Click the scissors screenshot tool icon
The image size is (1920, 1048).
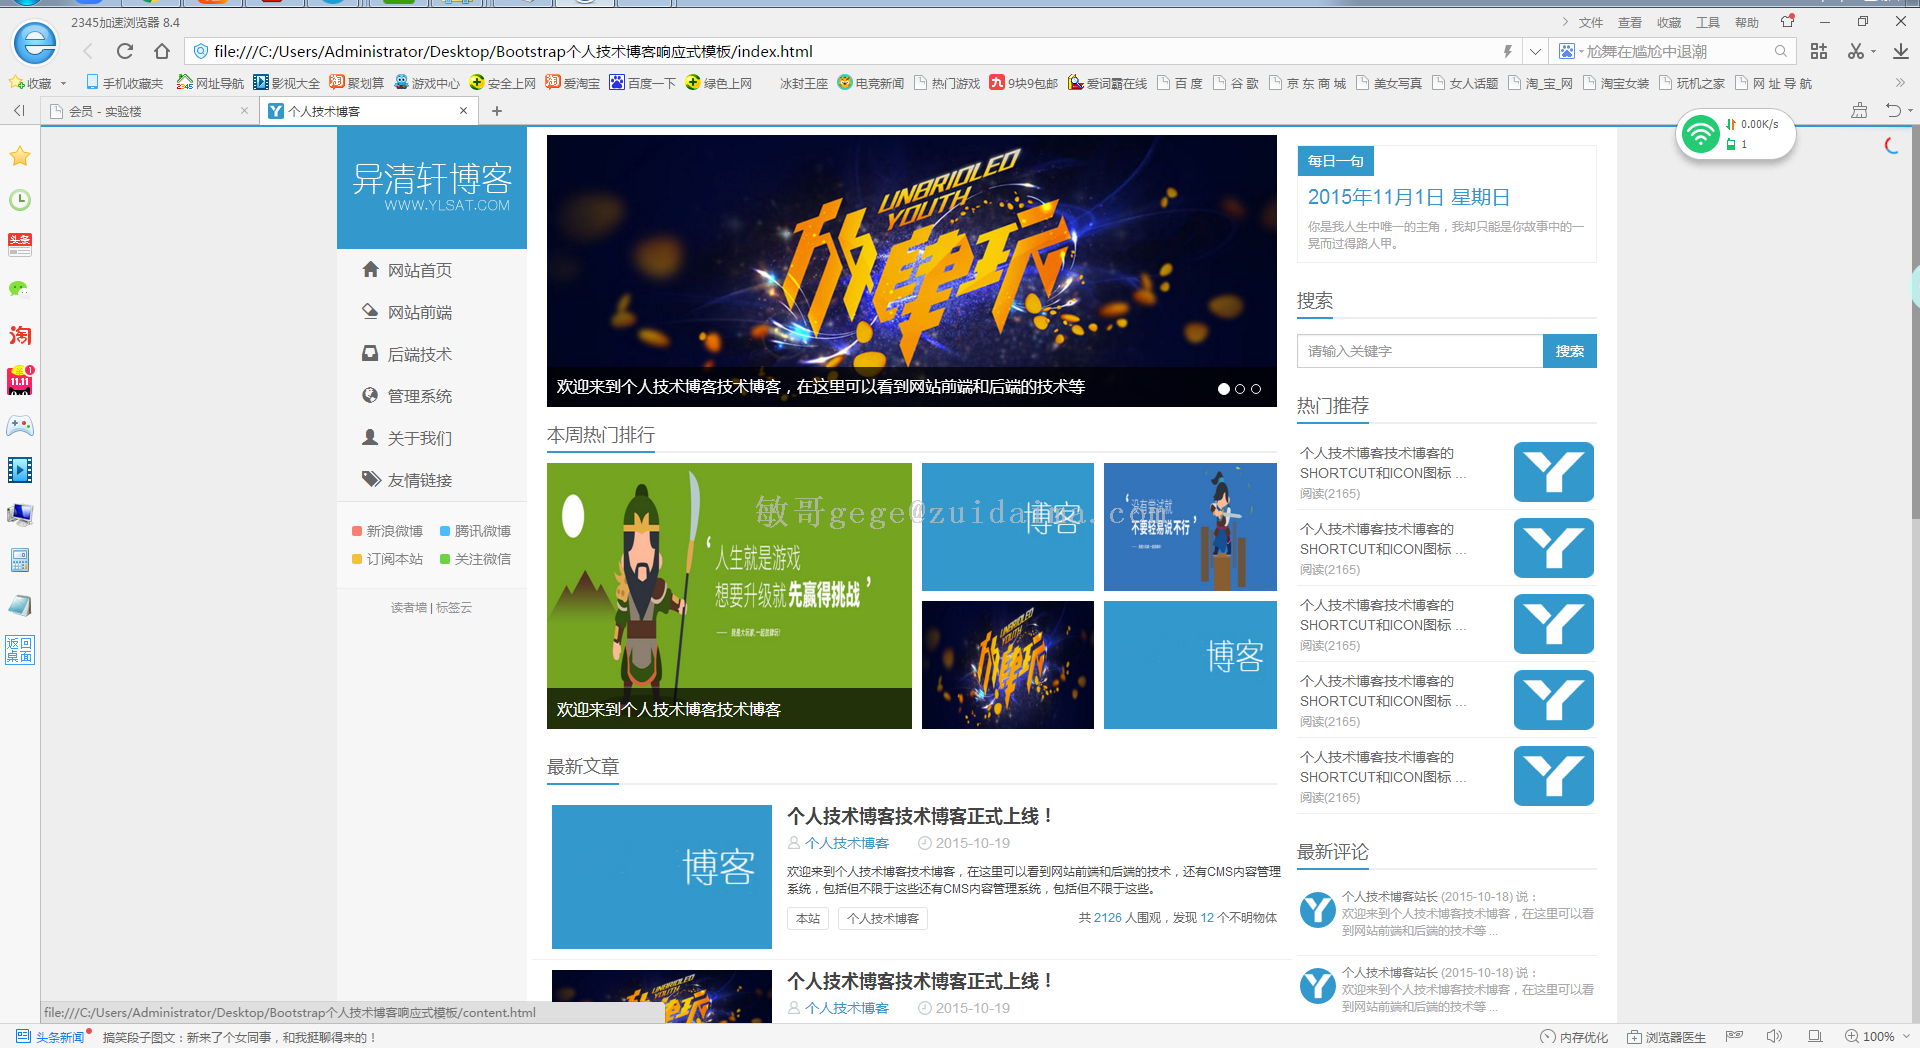(1856, 51)
